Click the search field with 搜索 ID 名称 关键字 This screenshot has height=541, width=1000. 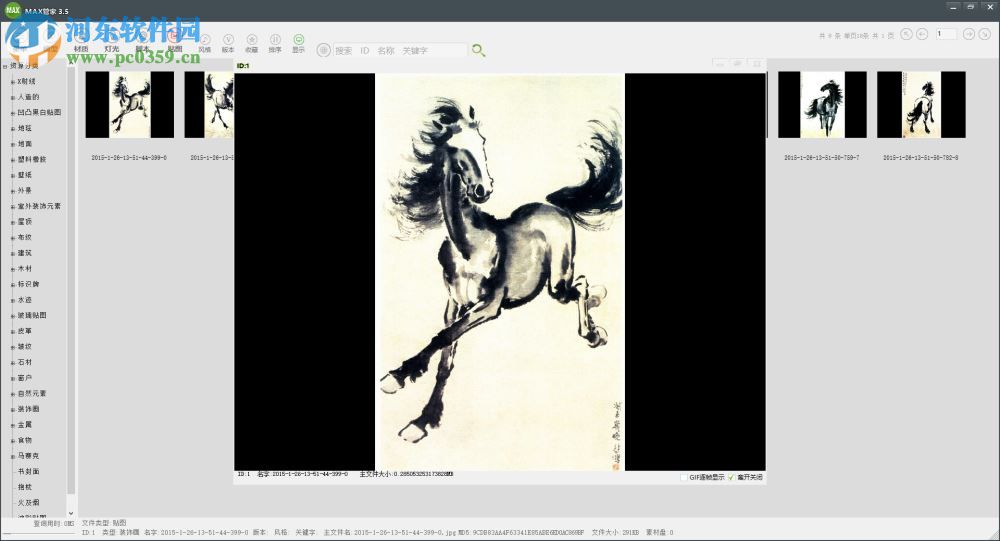[x=401, y=50]
